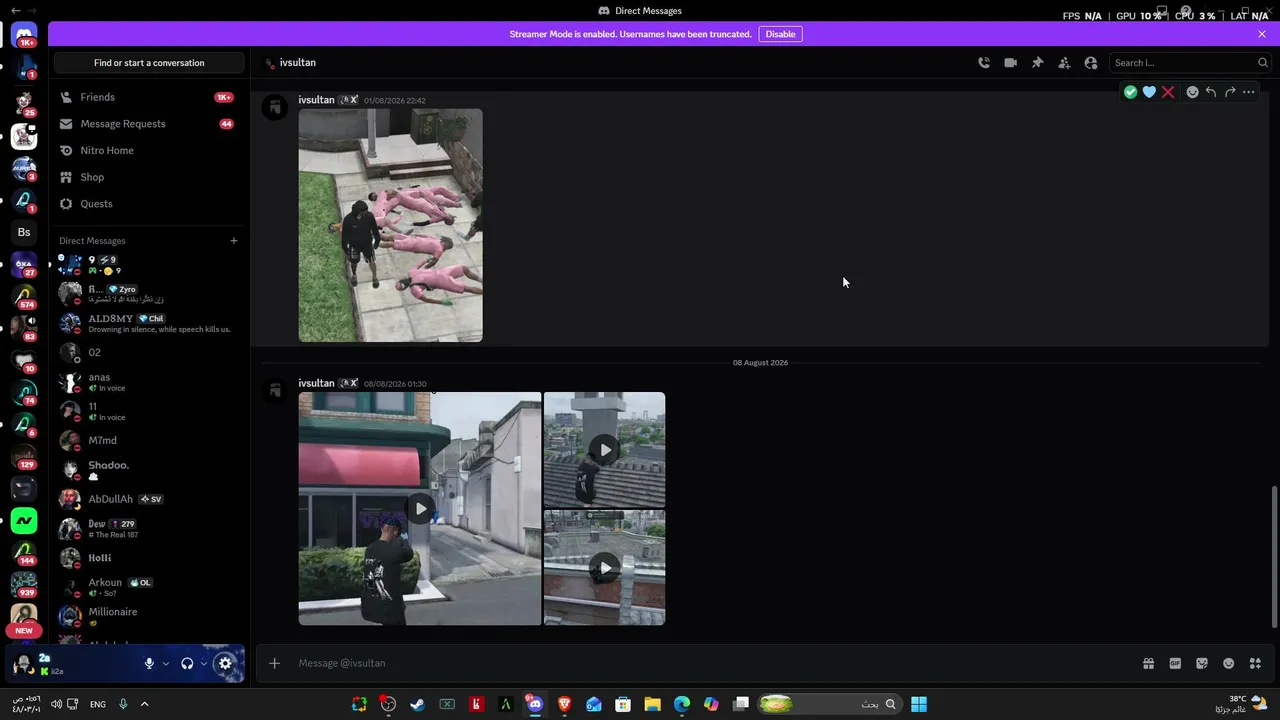1280x720 pixels.
Task: Open Find or start a conversation
Action: (x=149, y=63)
